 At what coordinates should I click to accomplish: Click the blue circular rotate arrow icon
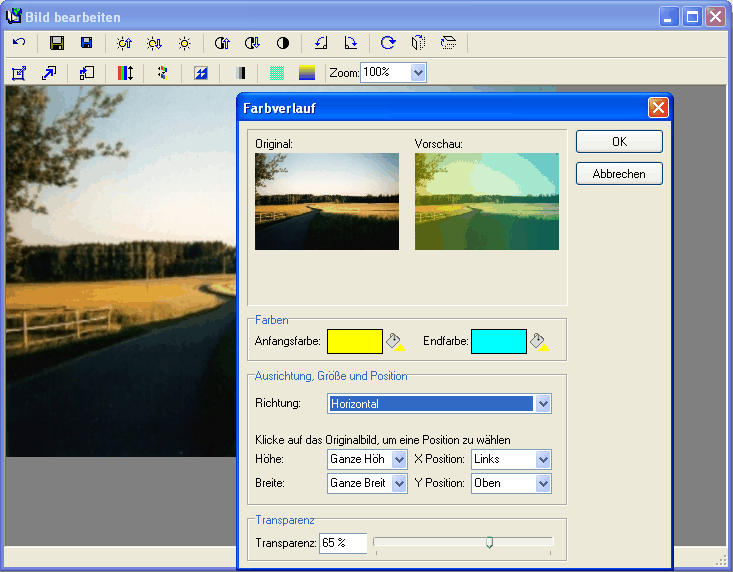(x=388, y=43)
